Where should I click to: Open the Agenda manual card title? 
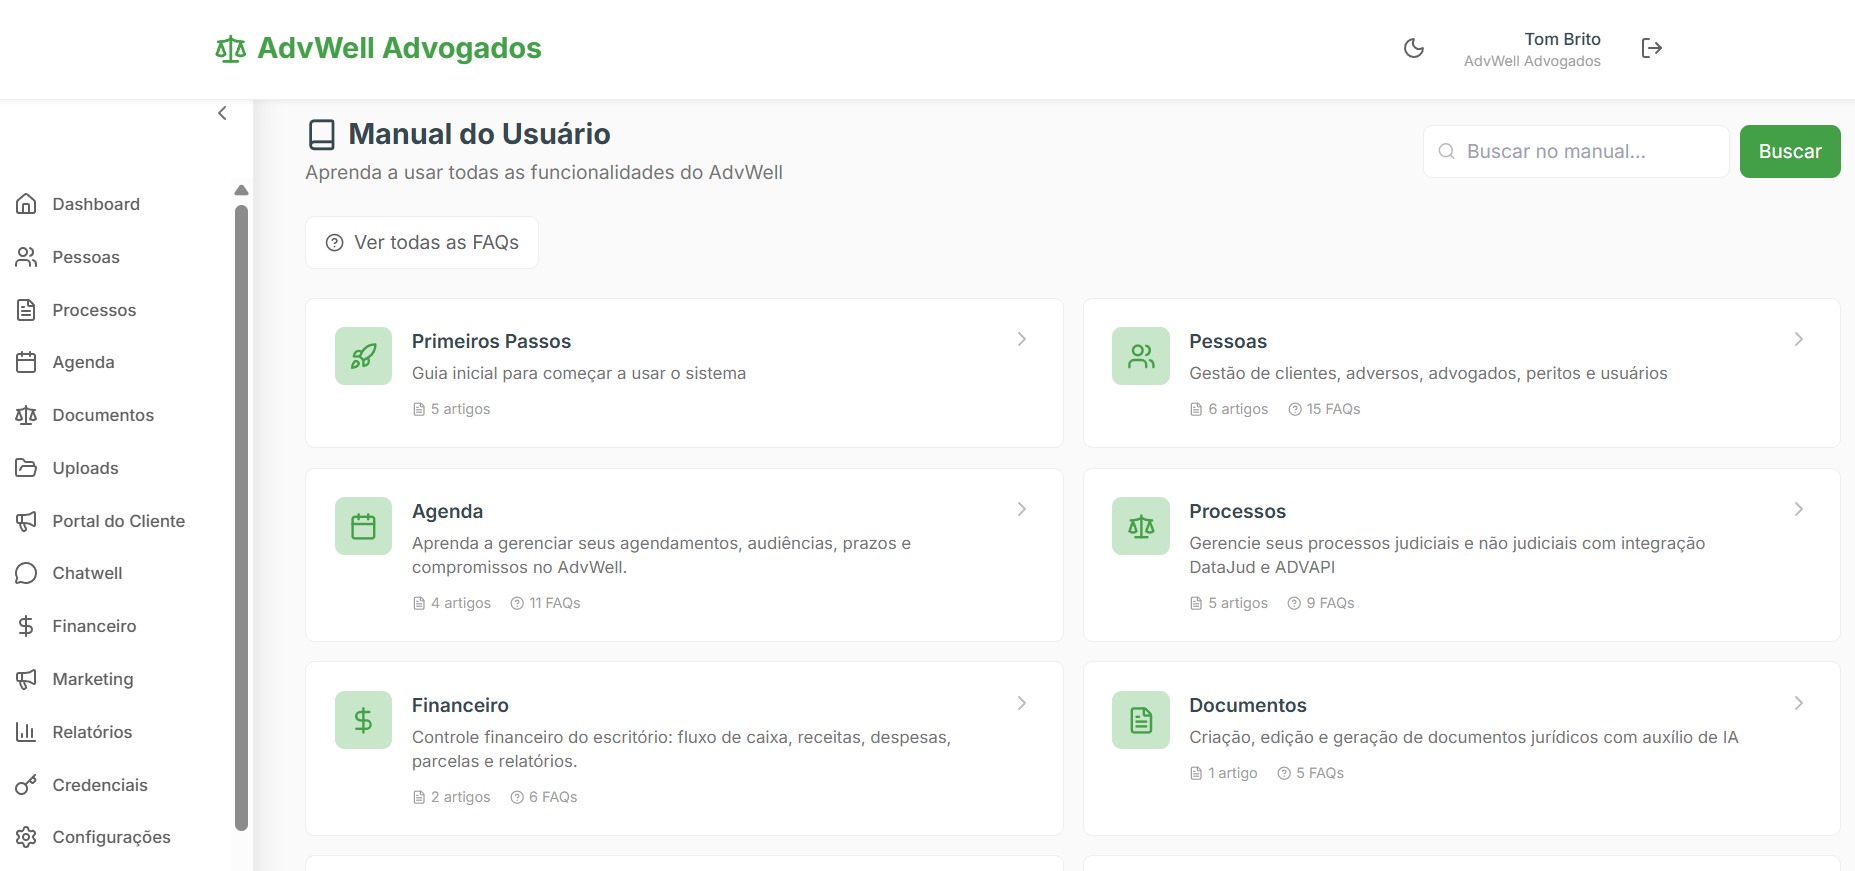[x=447, y=511]
